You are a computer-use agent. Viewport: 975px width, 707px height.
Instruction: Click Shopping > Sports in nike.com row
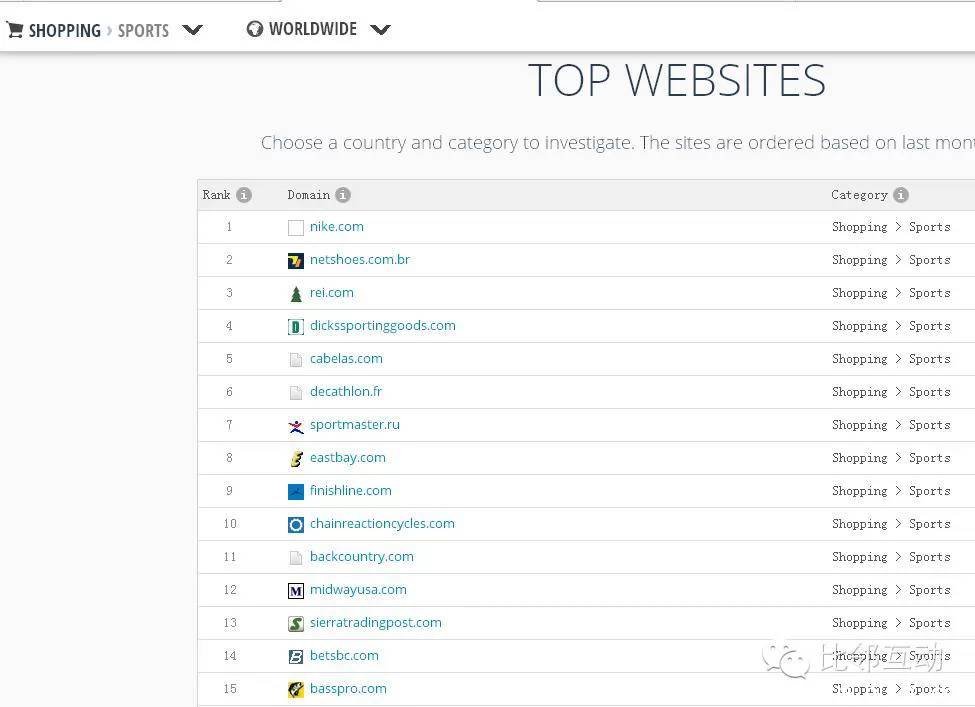coord(891,227)
